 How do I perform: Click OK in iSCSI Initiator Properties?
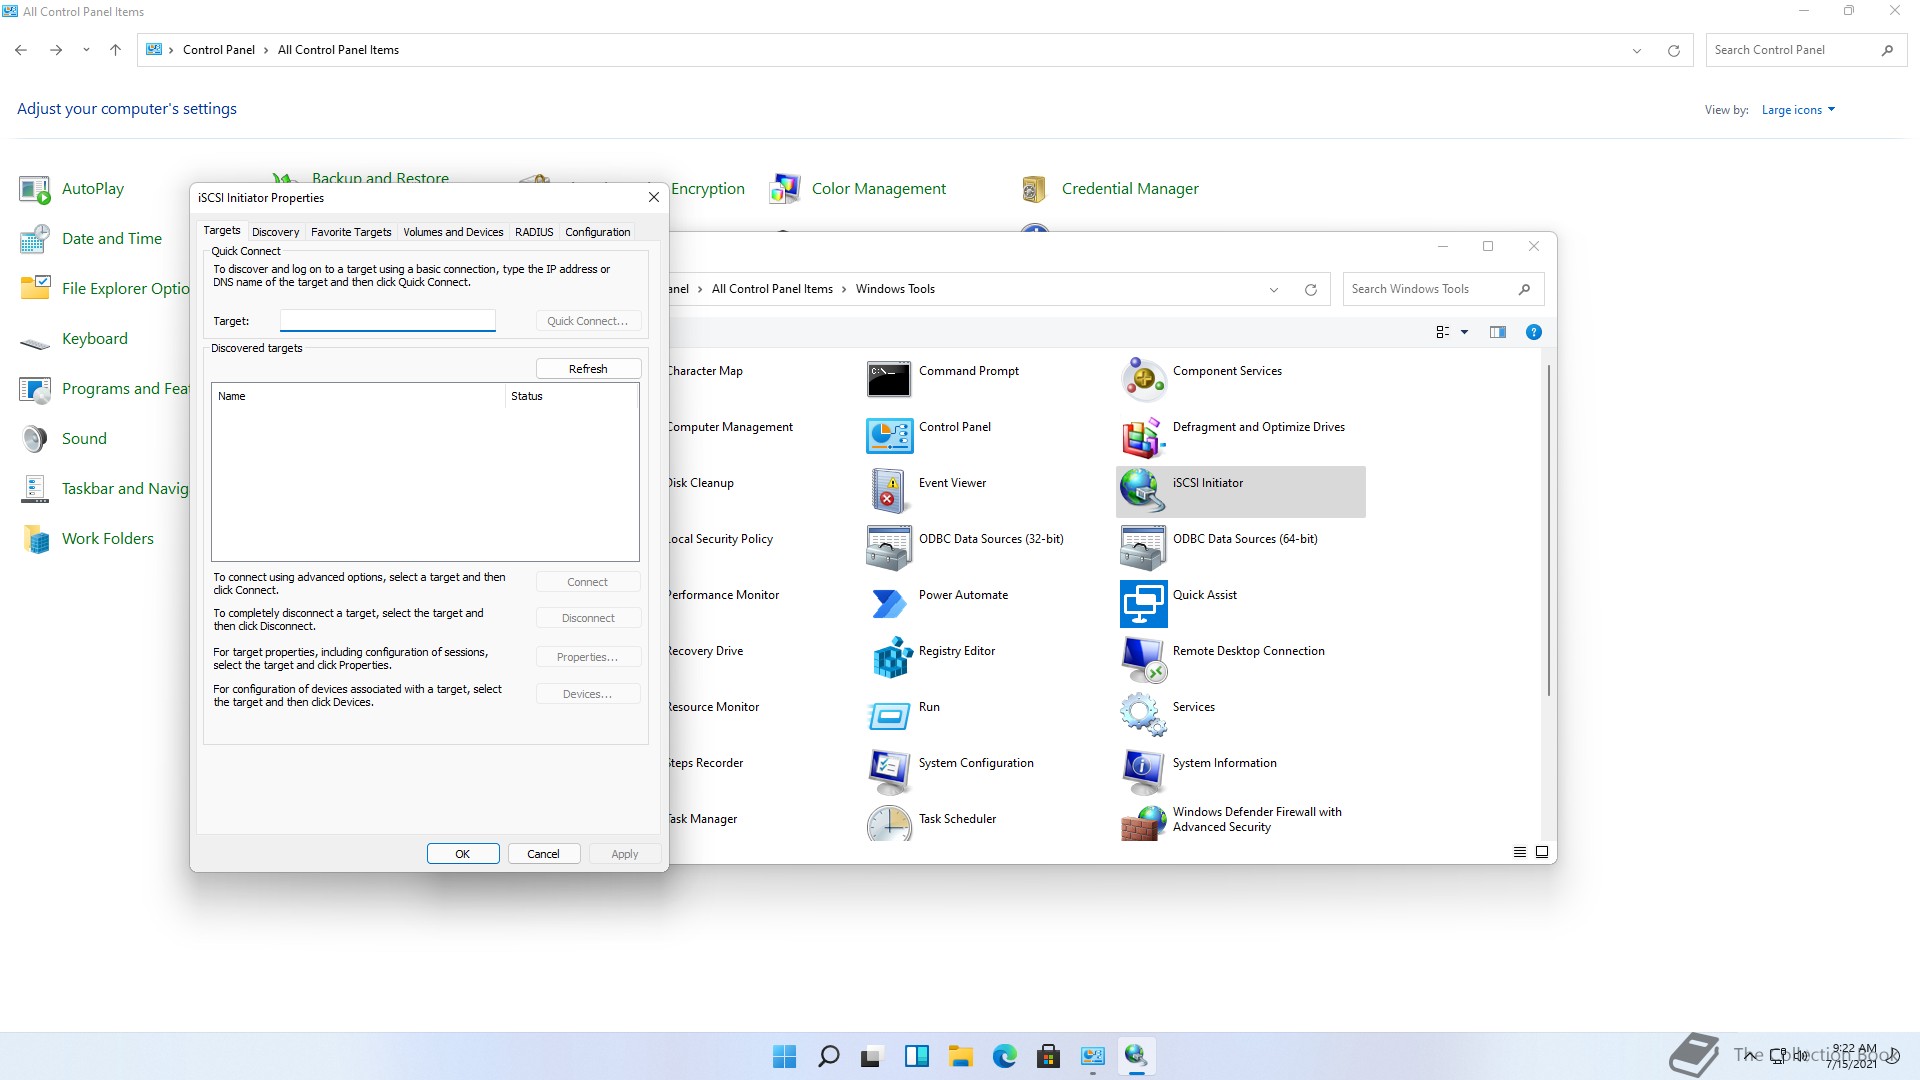[463, 854]
